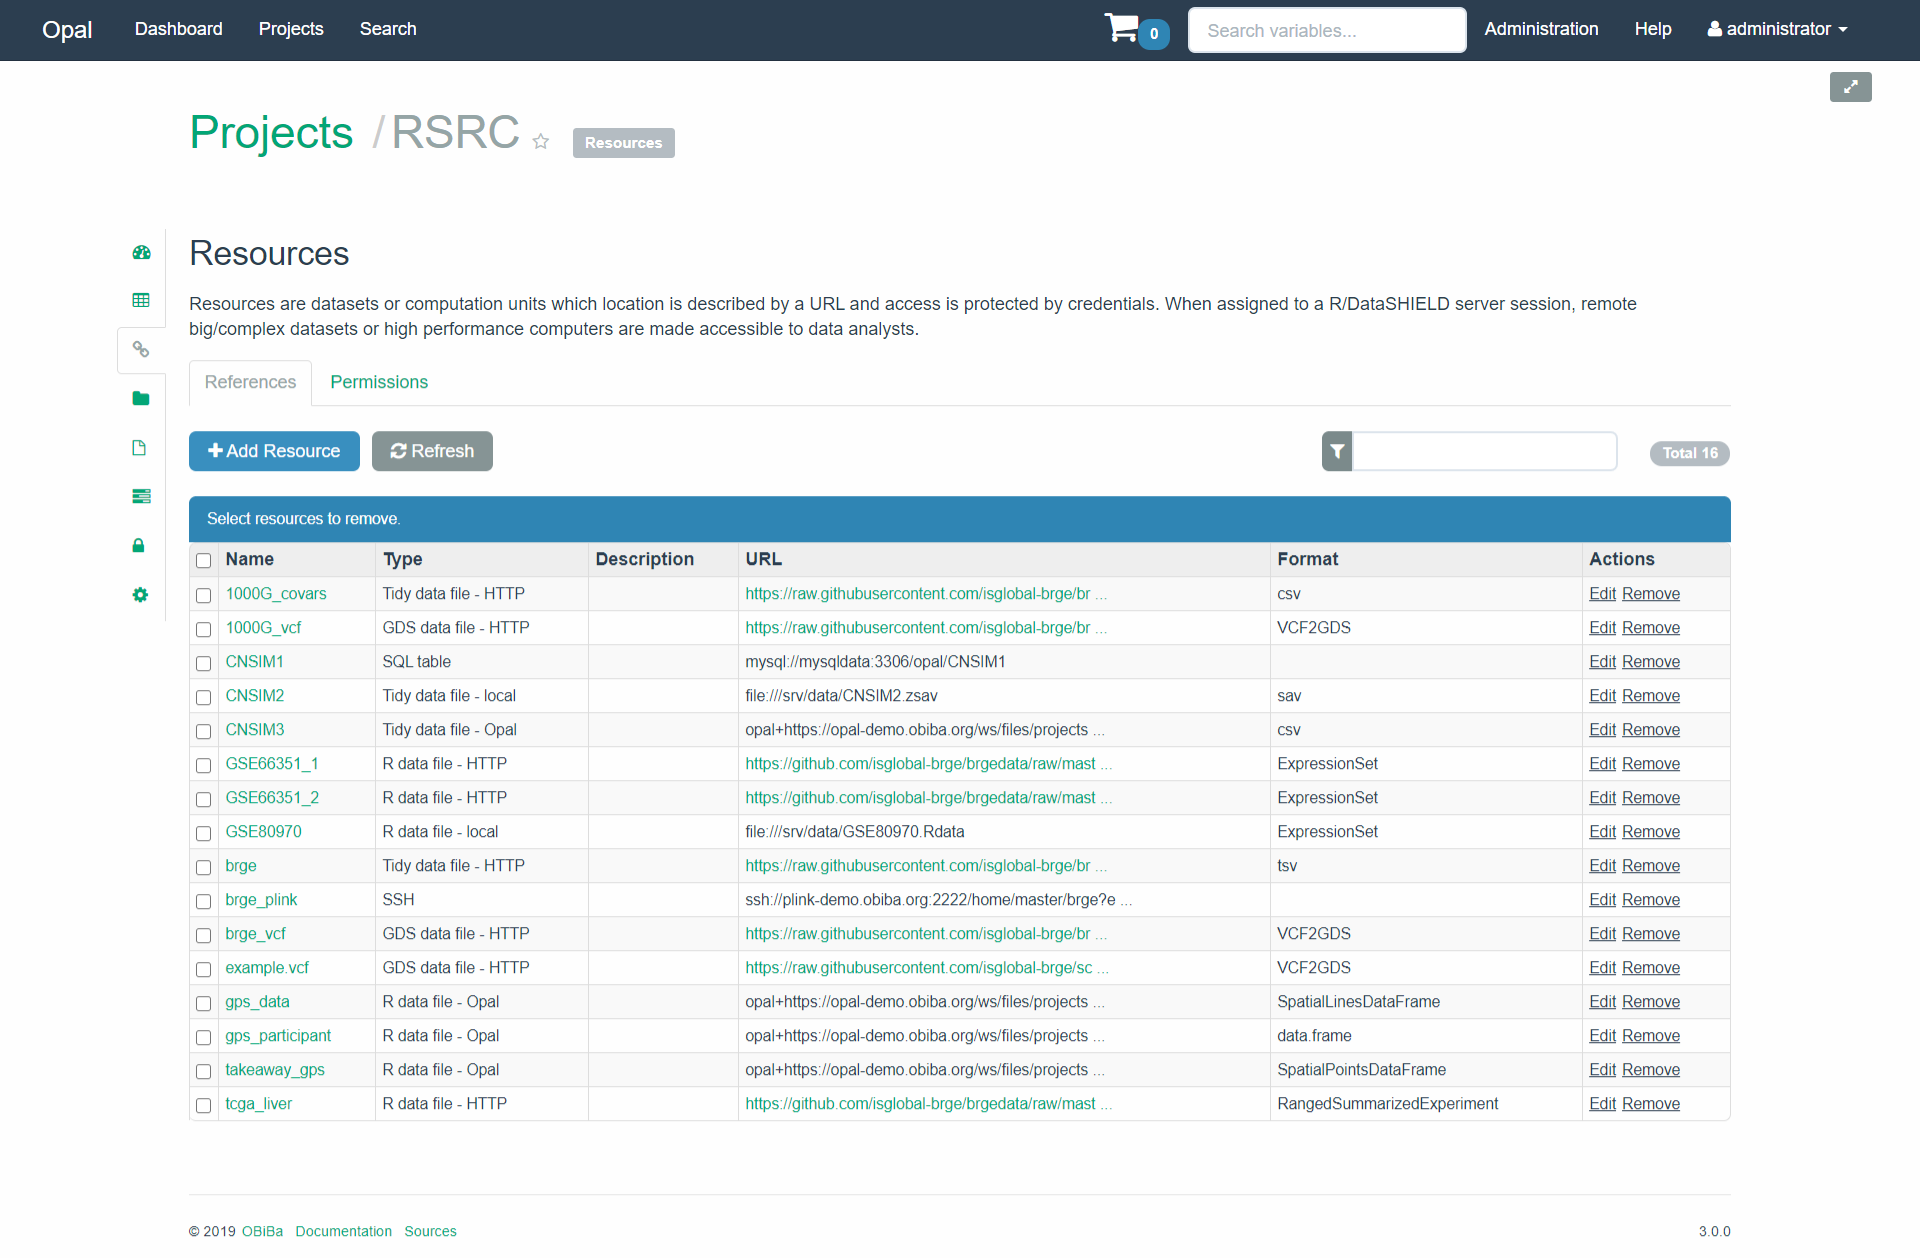Select the top-left select-all checkbox

[x=204, y=557]
